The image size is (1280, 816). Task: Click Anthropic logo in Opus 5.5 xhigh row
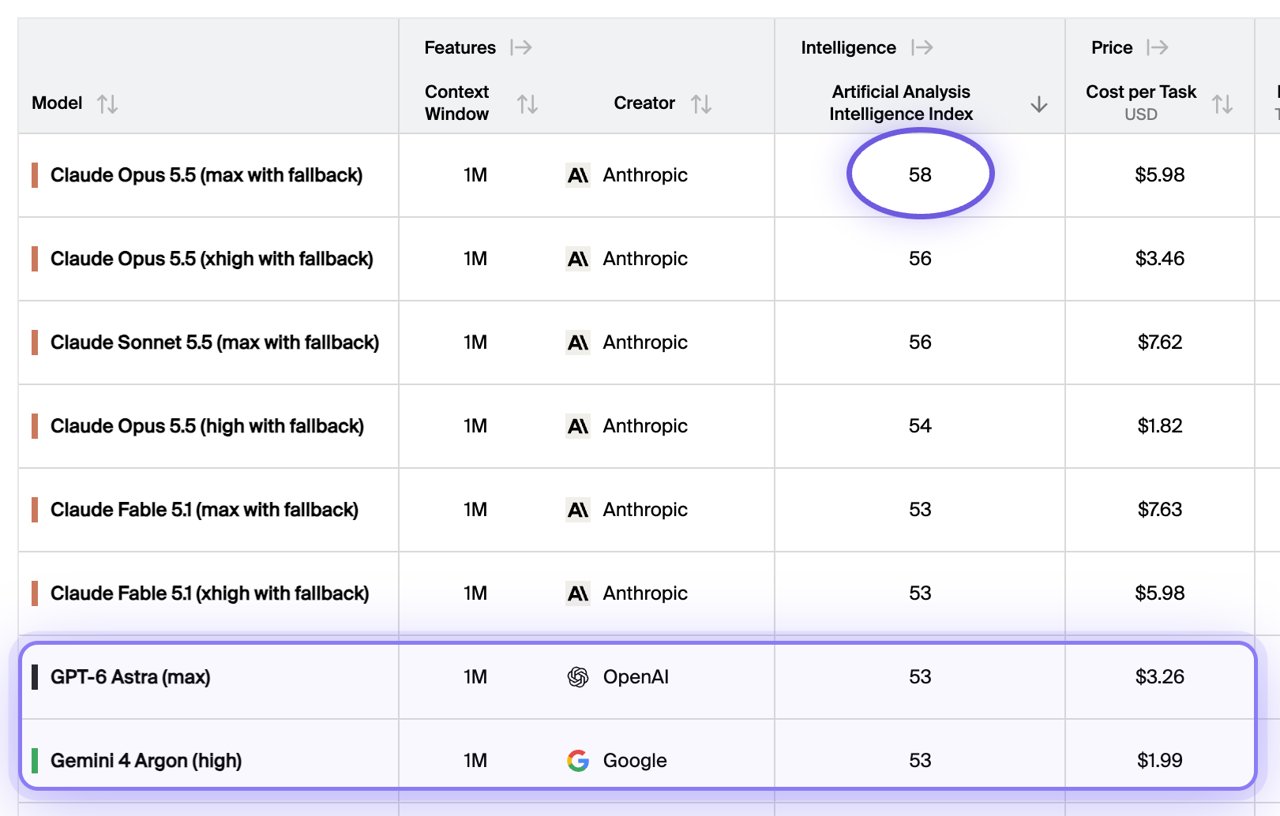coord(578,259)
